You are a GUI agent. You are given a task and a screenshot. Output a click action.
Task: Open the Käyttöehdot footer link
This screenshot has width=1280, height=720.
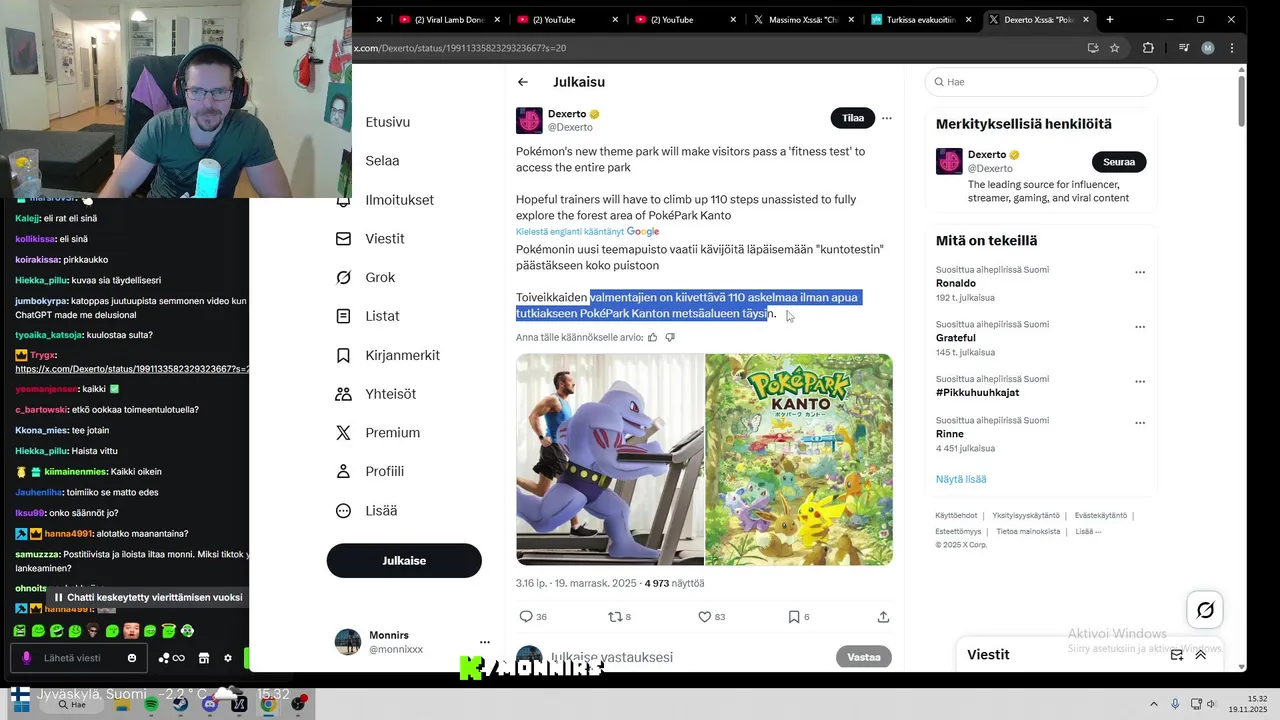[956, 516]
